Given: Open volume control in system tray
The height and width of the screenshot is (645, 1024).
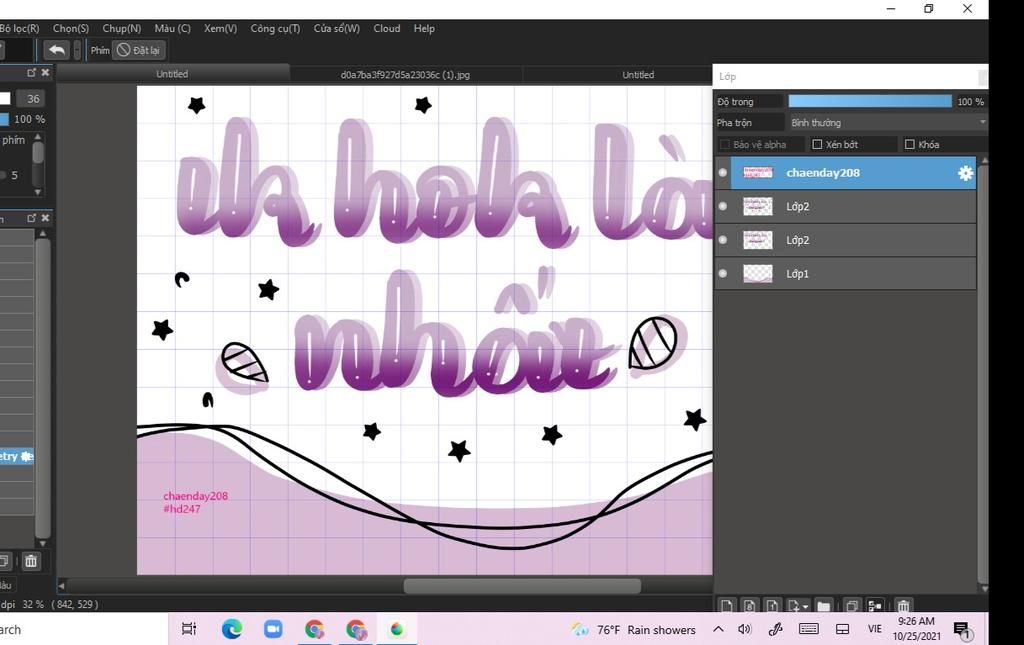Looking at the screenshot, I should tap(744, 629).
